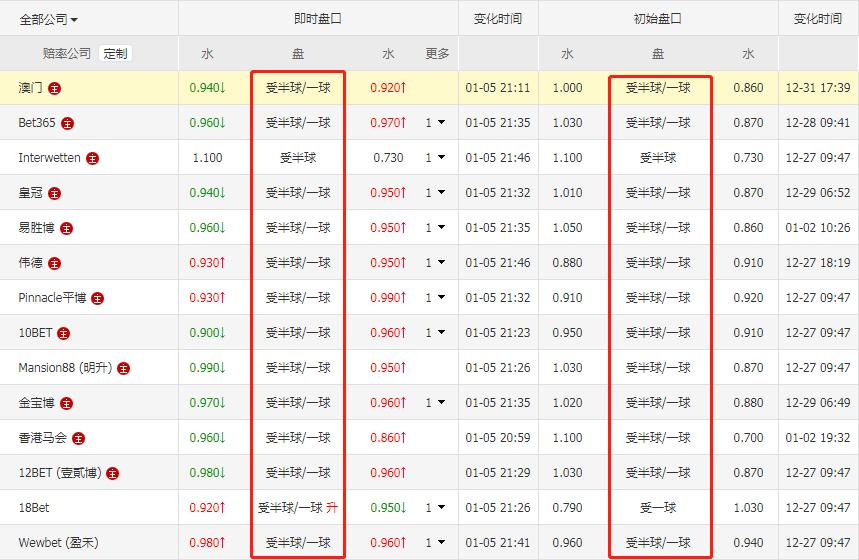This screenshot has width=859, height=560.
Task: Expand the 更多 dropdown in 金宝博 row
Action: [x=435, y=403]
